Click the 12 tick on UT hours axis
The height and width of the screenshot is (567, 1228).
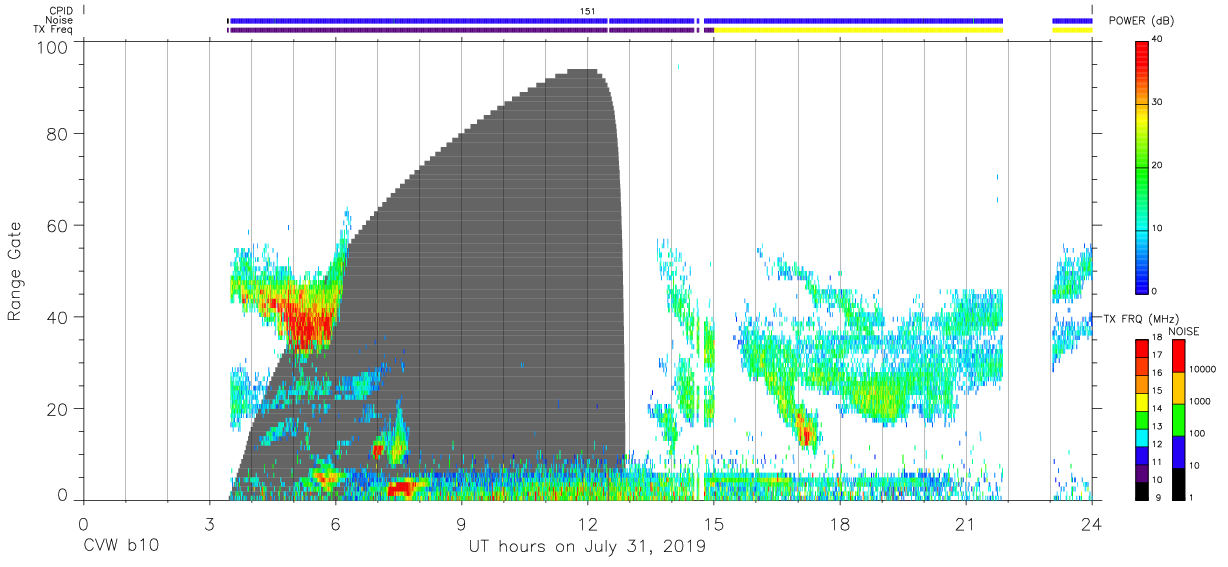[x=588, y=522]
